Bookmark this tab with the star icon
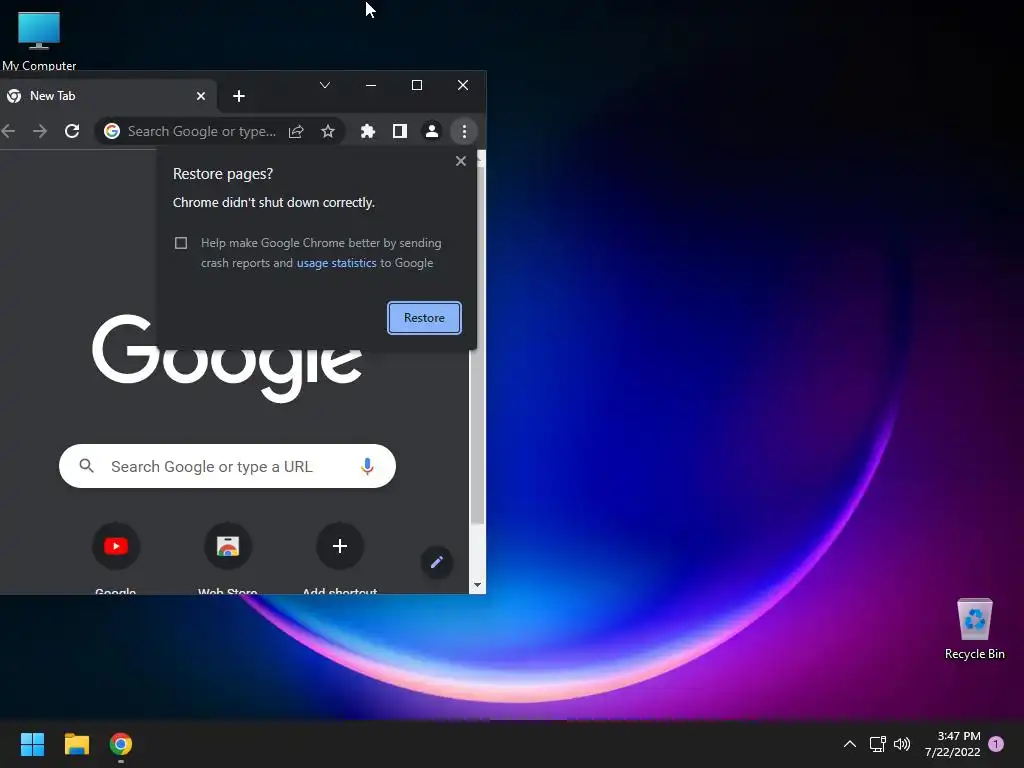 coord(328,131)
